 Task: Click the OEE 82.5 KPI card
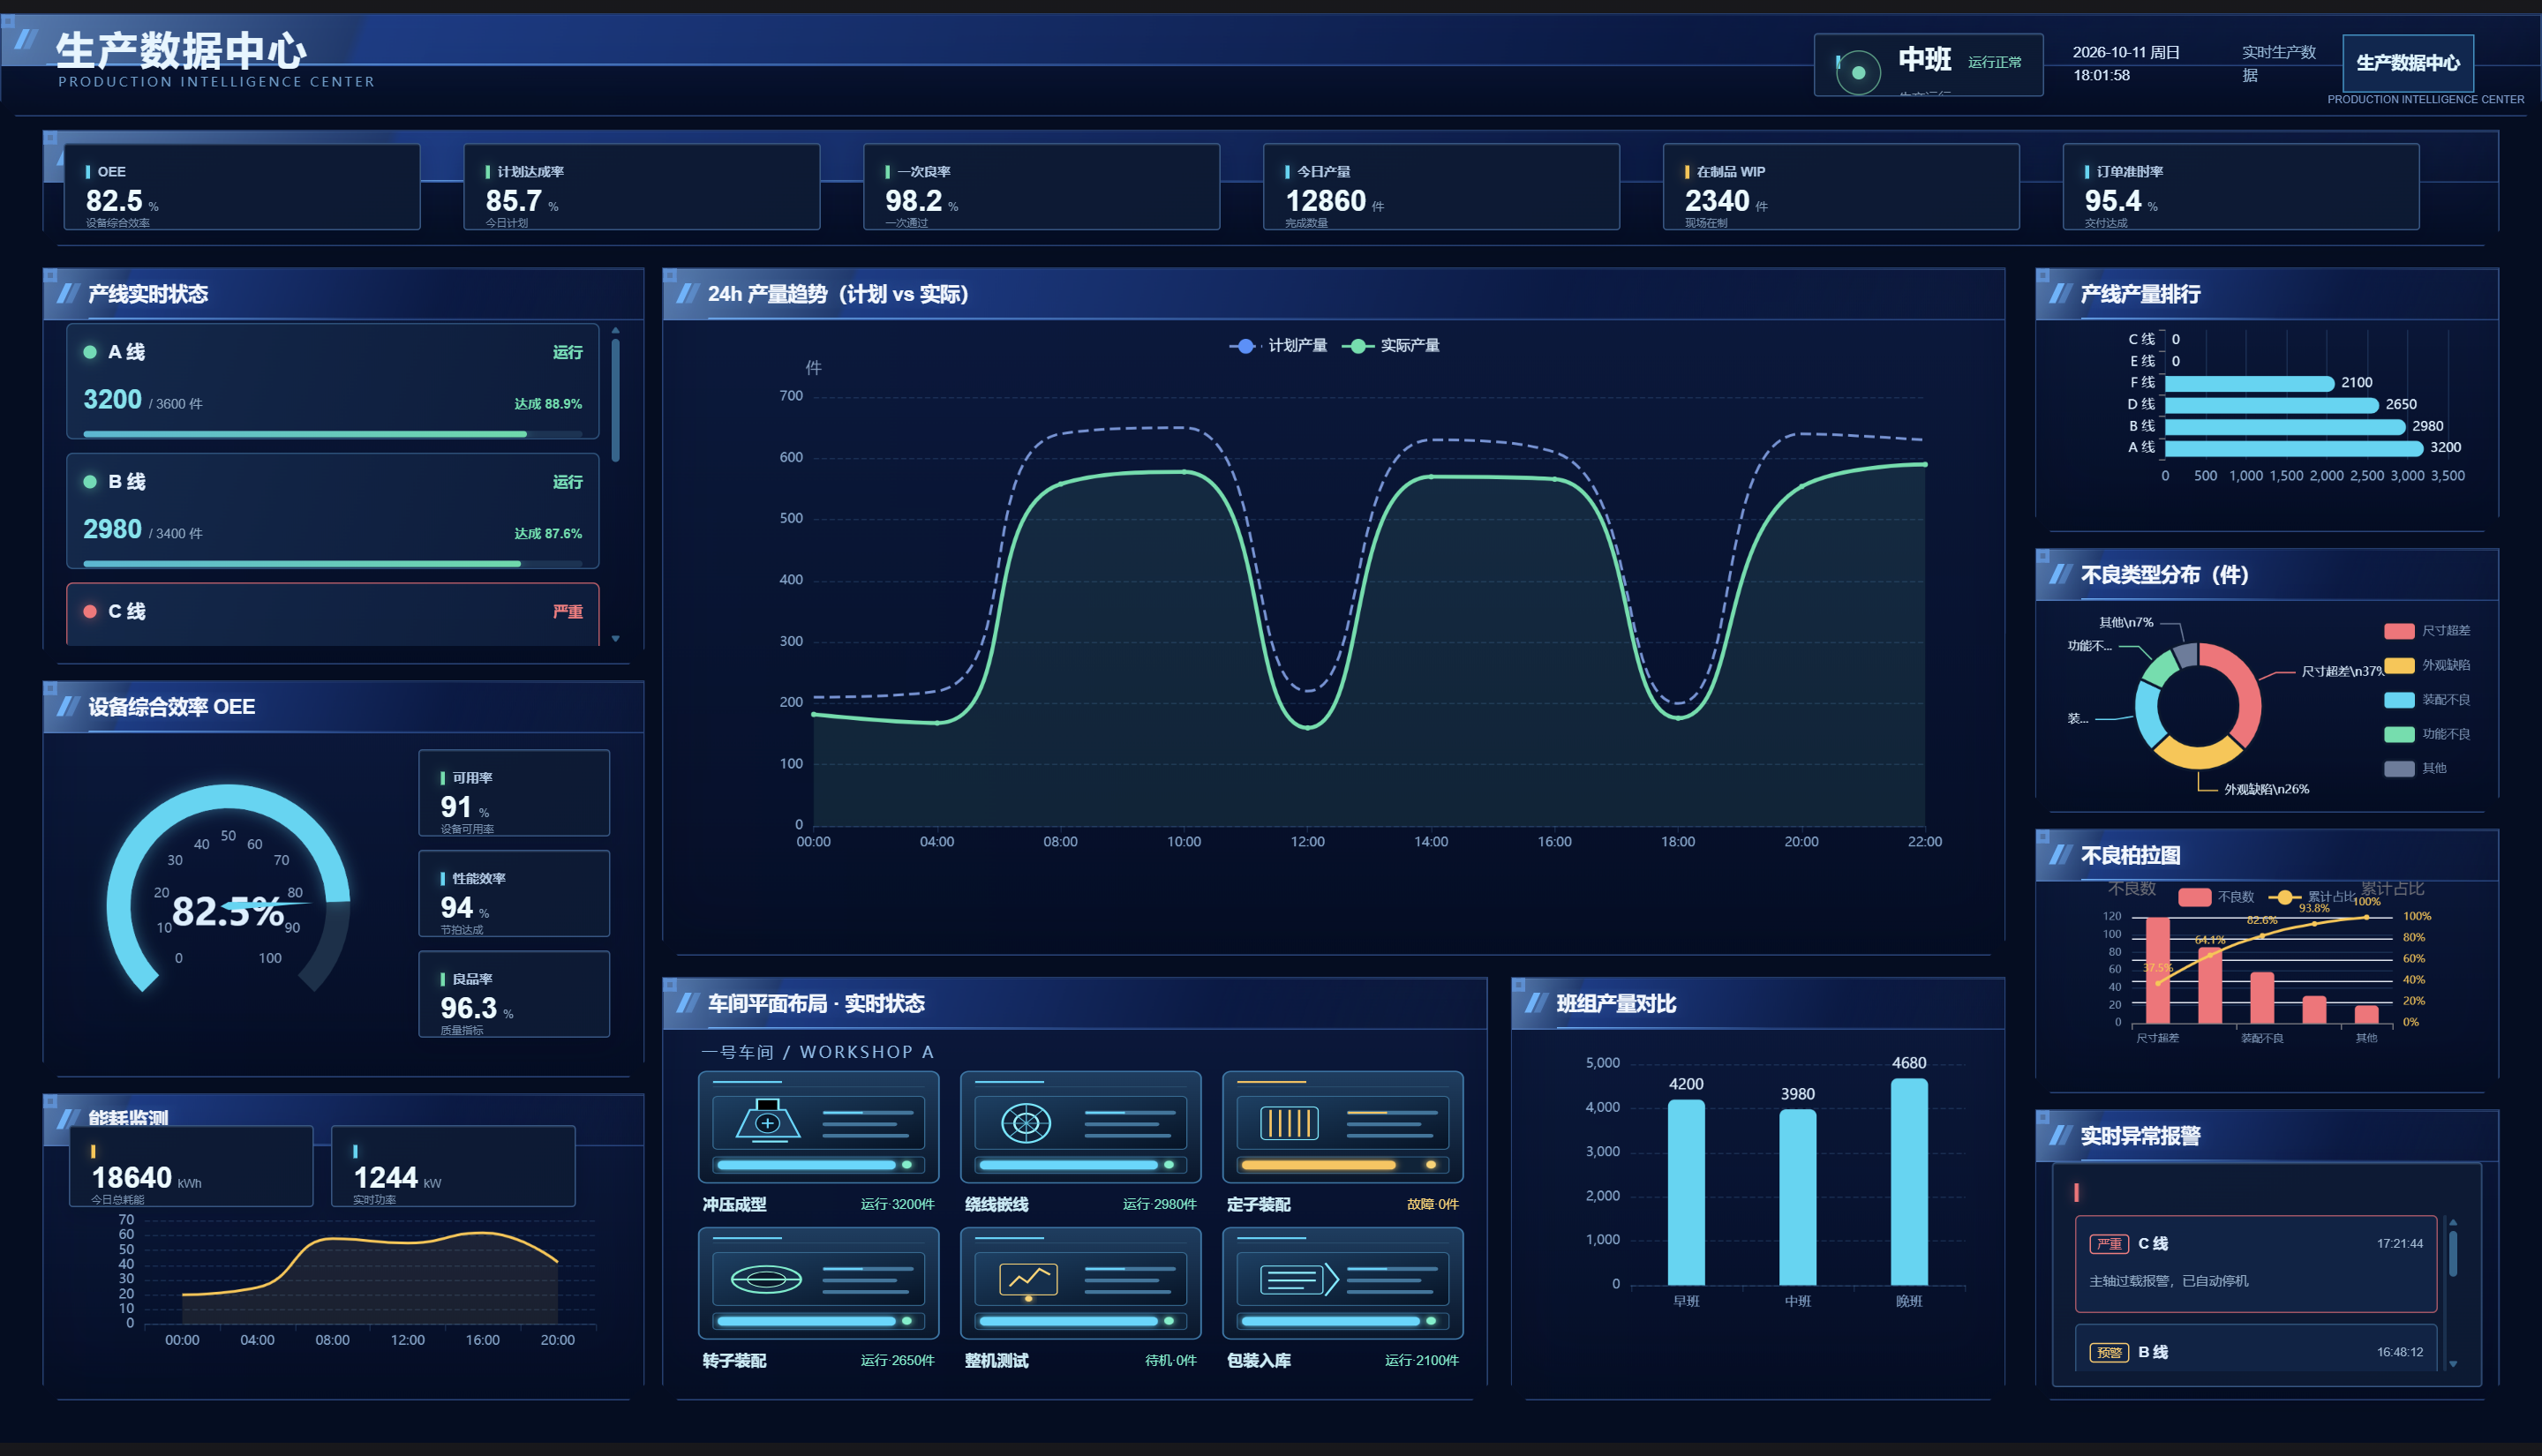242,187
